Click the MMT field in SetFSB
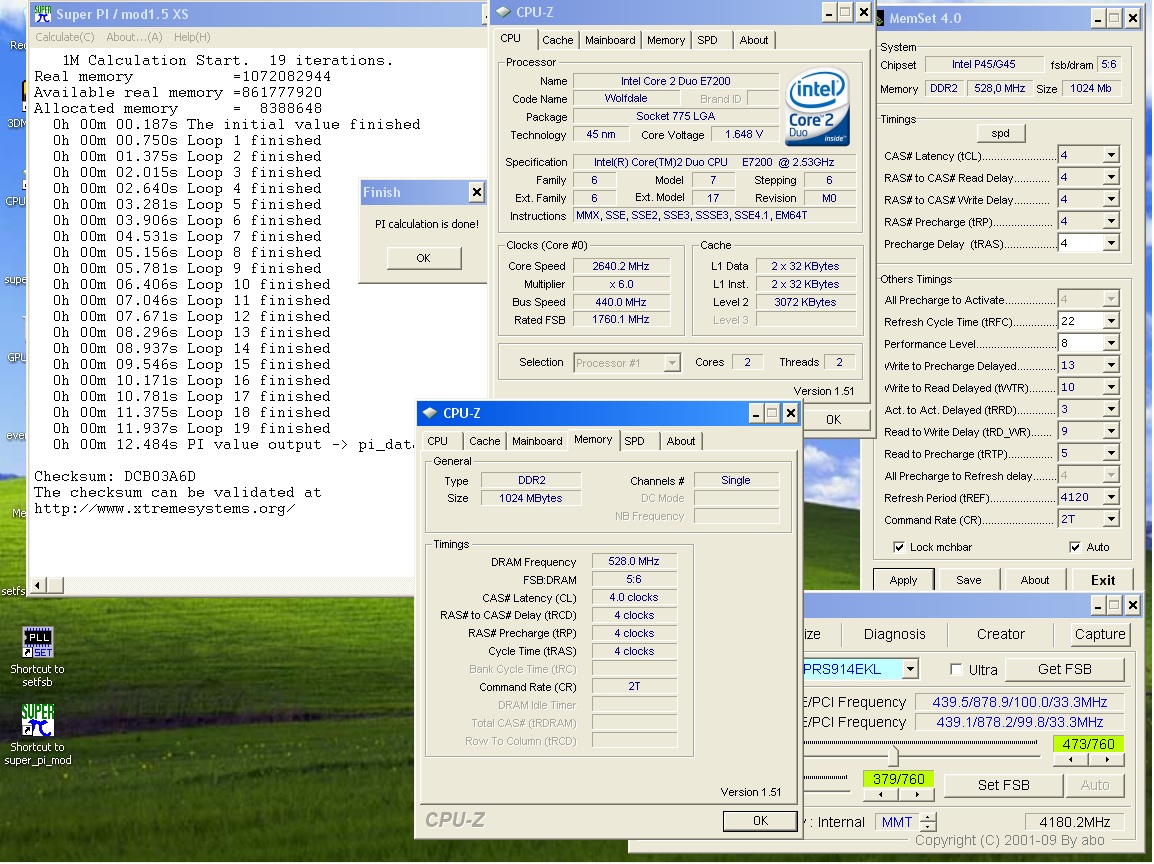The height and width of the screenshot is (864, 1154). pos(897,822)
